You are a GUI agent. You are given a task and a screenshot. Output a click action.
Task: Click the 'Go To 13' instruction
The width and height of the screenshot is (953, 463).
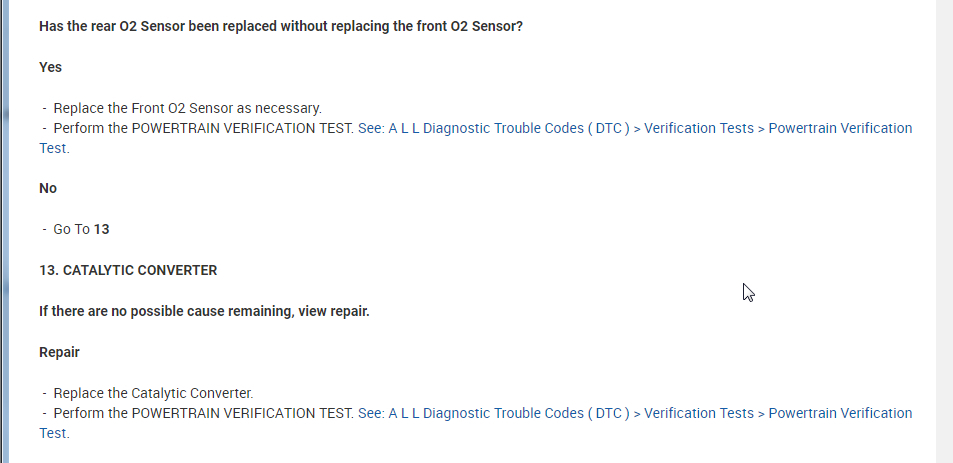tap(81, 229)
